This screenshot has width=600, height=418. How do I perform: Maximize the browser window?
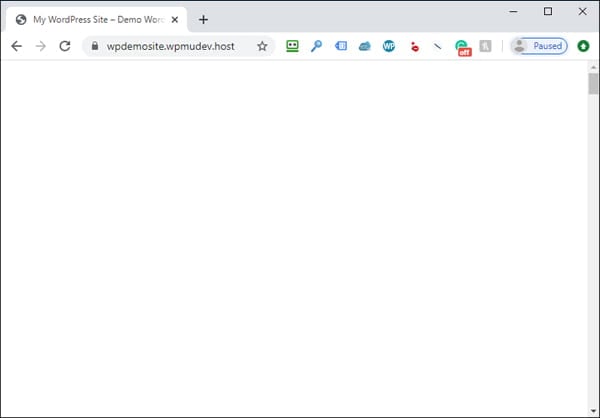[548, 11]
